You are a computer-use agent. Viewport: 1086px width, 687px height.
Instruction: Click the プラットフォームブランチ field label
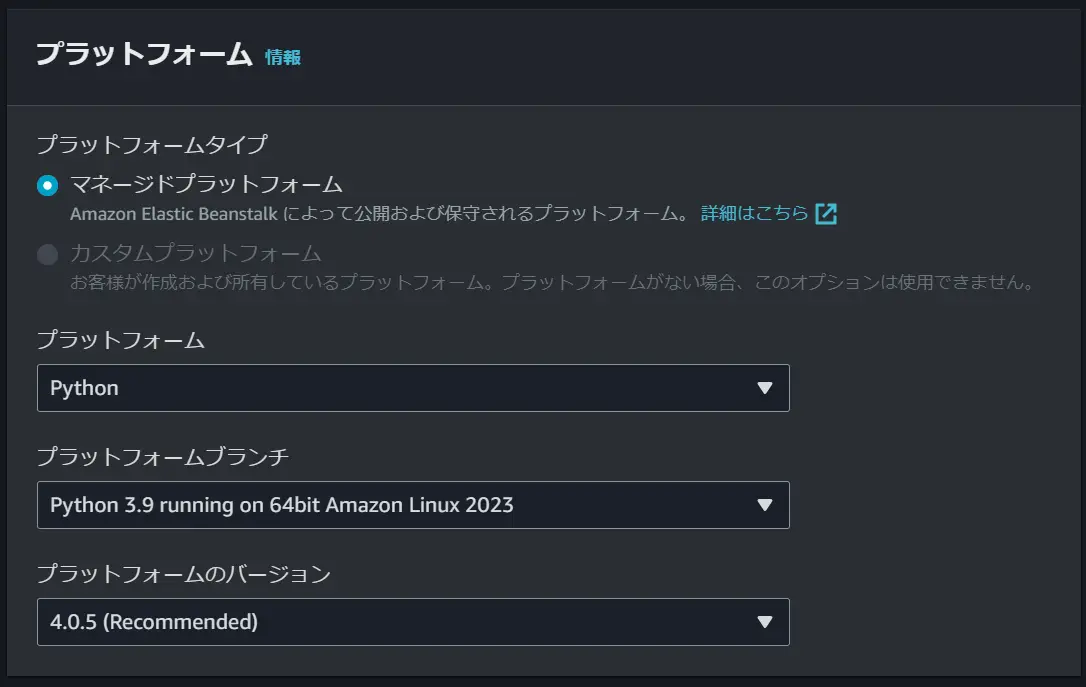(163, 457)
